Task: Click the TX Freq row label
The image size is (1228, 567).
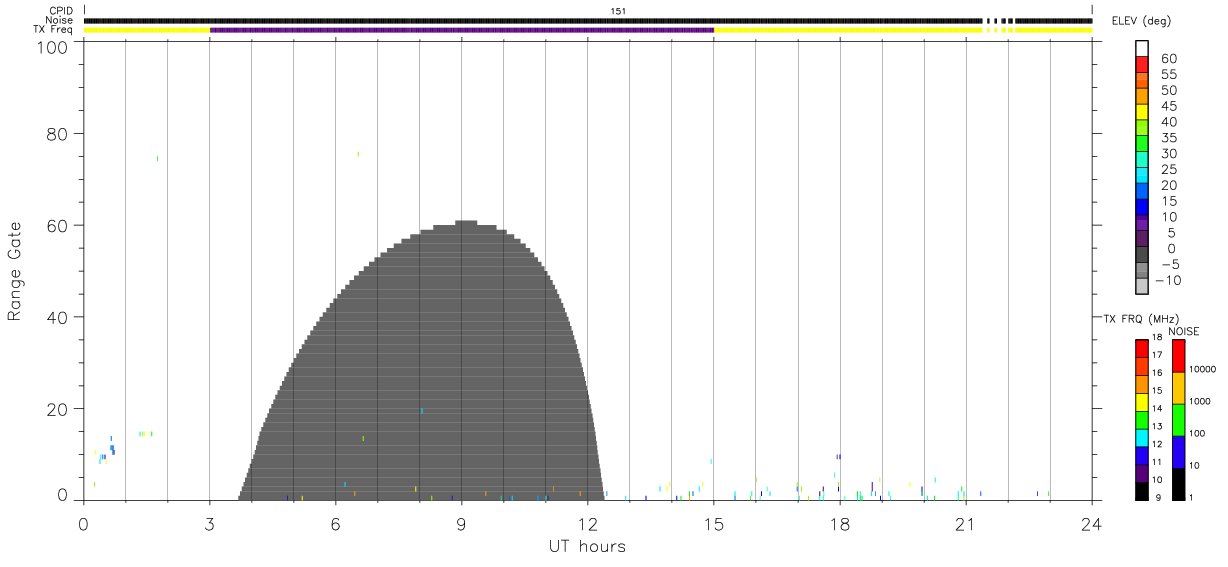Action: pyautogui.click(x=53, y=30)
